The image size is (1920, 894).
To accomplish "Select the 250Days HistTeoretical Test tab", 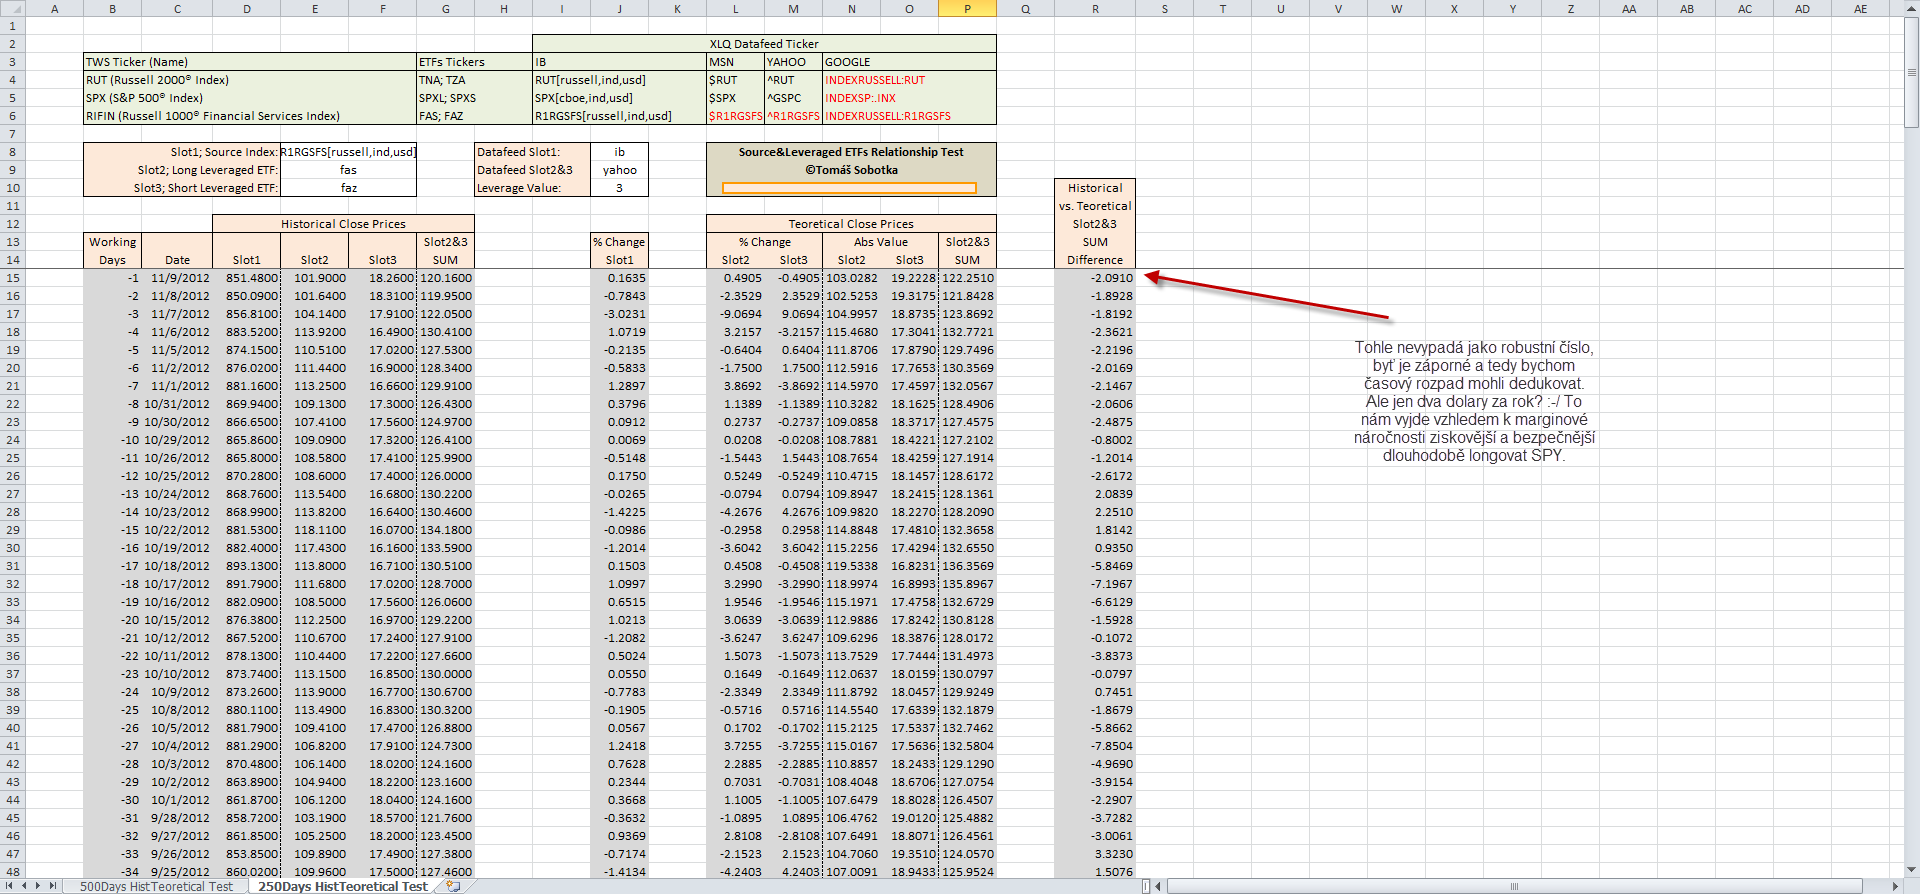I will [x=342, y=887].
